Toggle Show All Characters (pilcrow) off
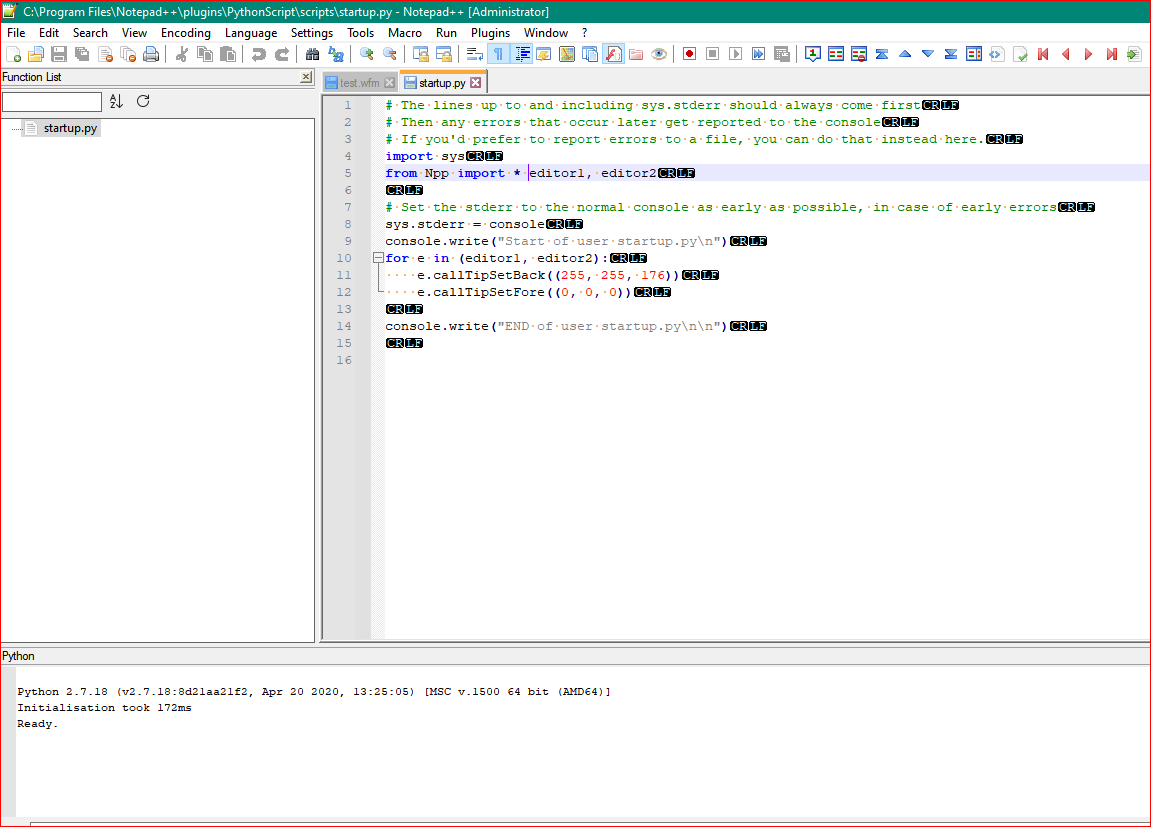 497,53
